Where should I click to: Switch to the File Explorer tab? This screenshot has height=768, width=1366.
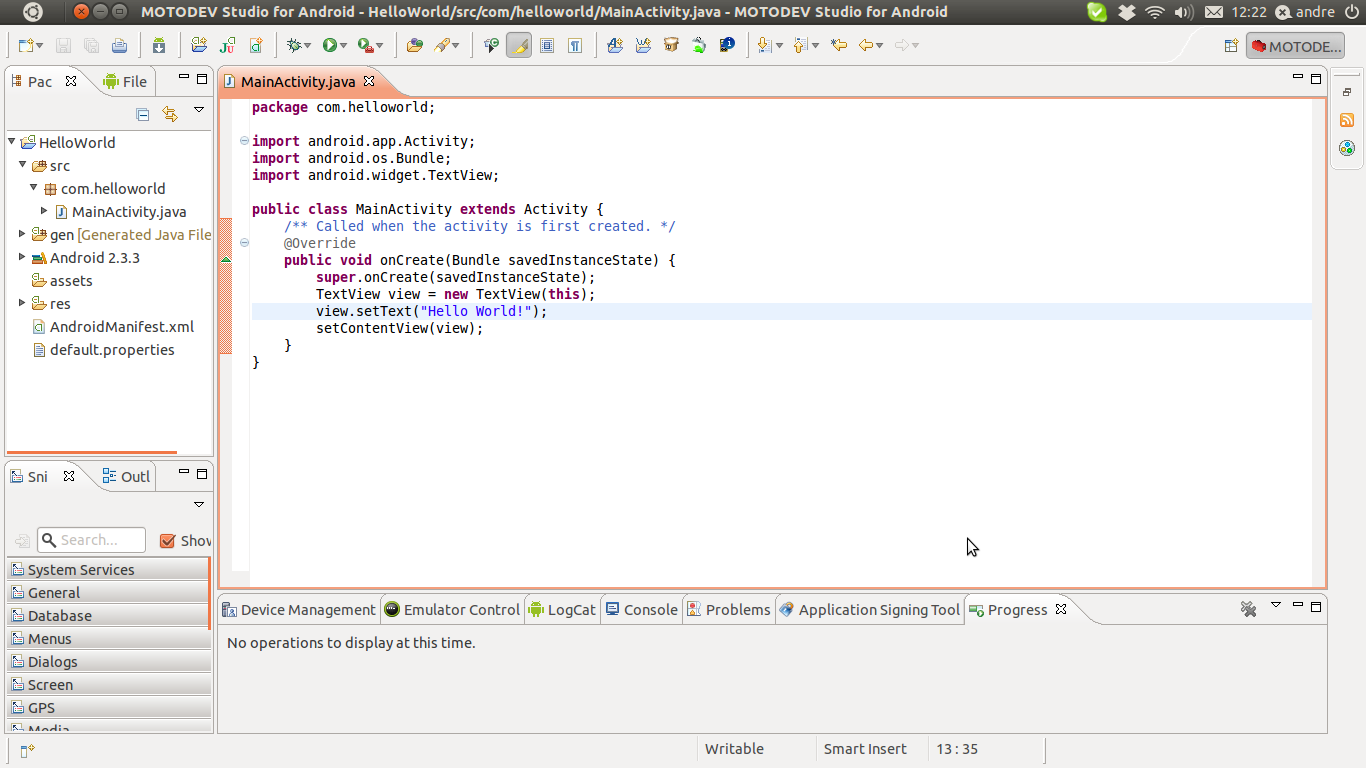(x=125, y=82)
